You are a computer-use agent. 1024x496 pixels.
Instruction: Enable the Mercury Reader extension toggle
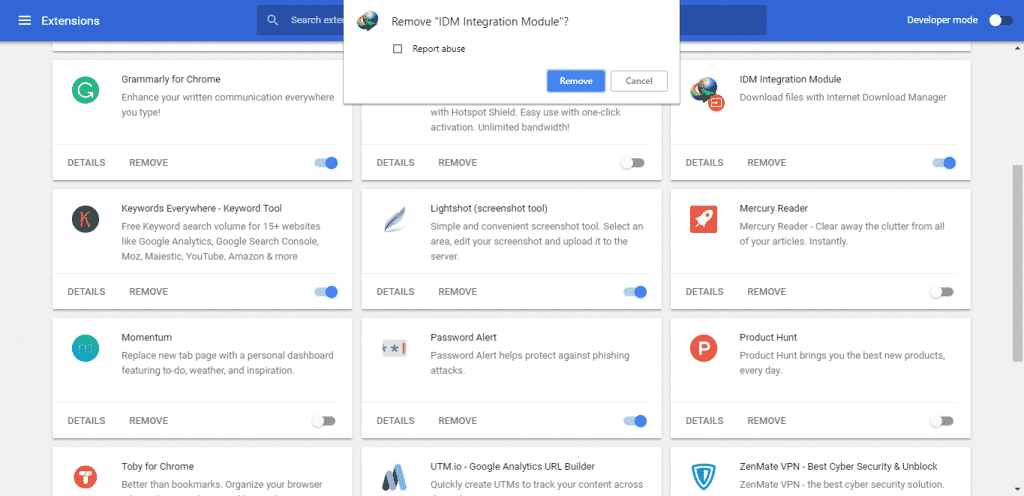pyautogui.click(x=941, y=292)
